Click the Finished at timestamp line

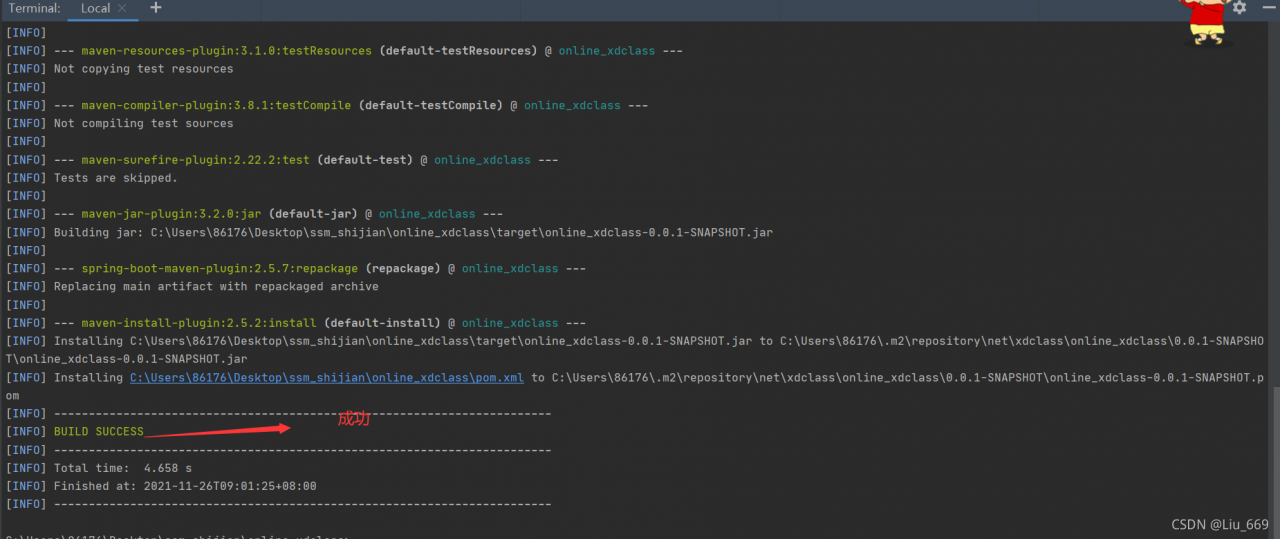(185, 486)
